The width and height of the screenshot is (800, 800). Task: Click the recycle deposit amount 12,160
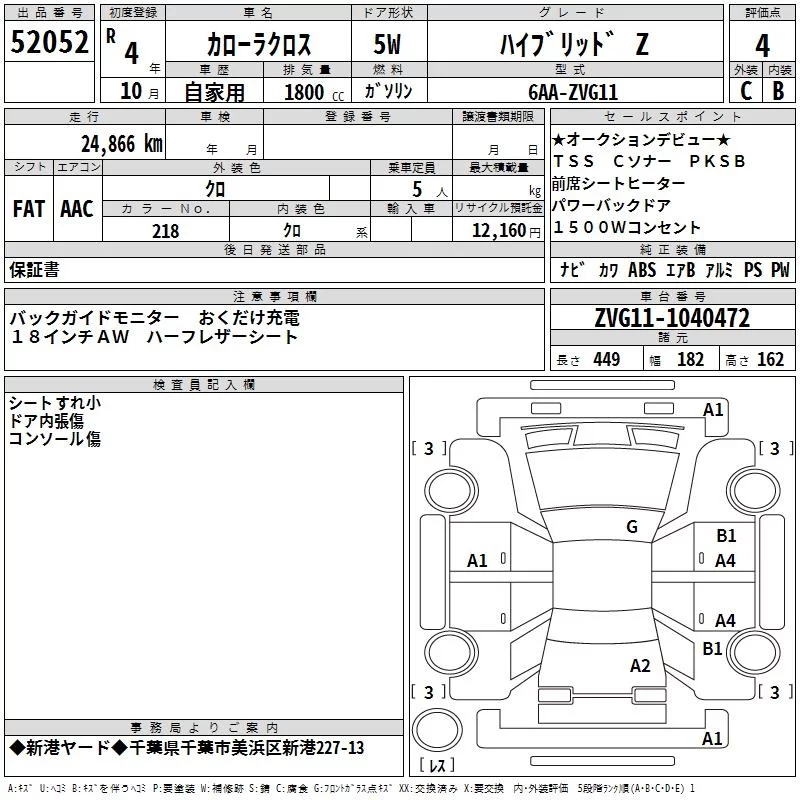(497, 231)
